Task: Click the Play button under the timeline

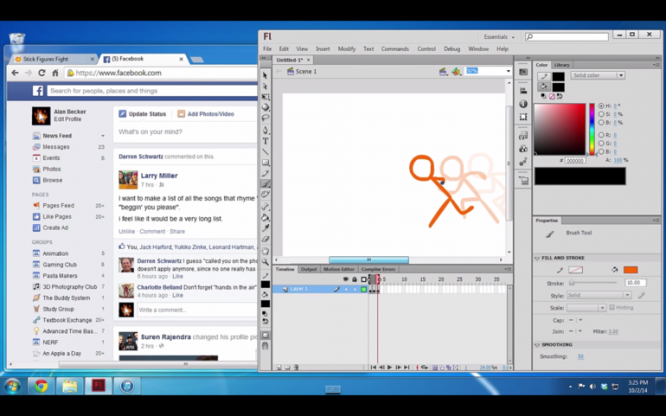Action: (x=388, y=367)
